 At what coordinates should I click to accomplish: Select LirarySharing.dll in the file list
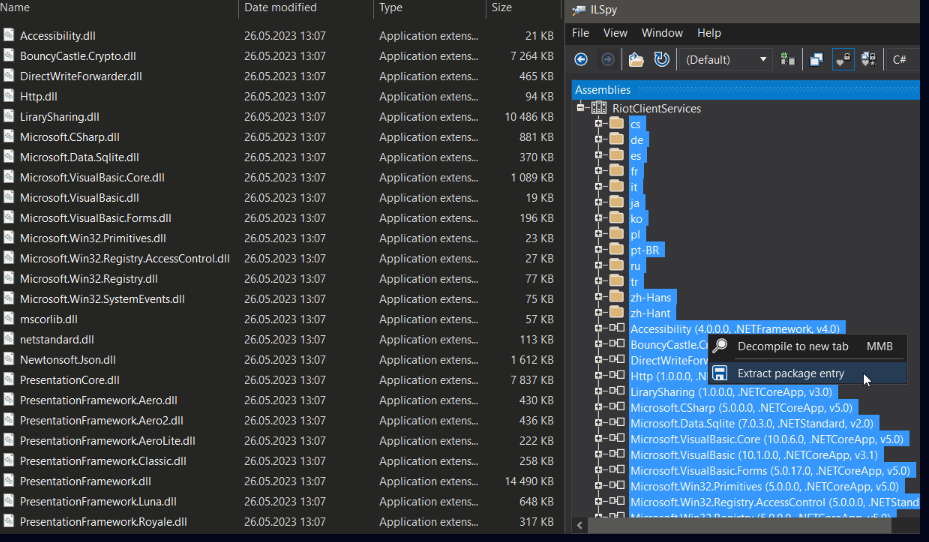[x=59, y=117]
